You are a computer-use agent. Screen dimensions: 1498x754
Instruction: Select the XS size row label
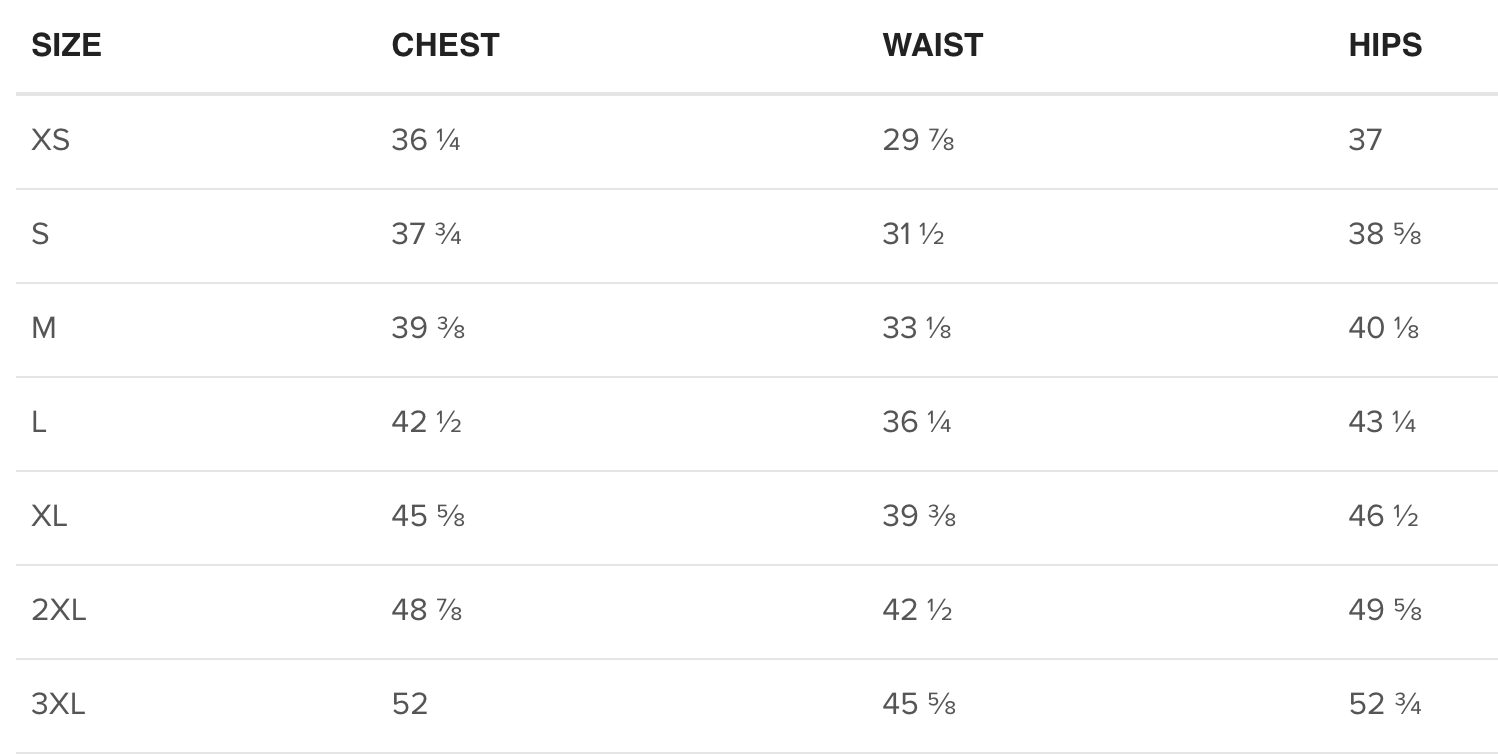coord(51,140)
